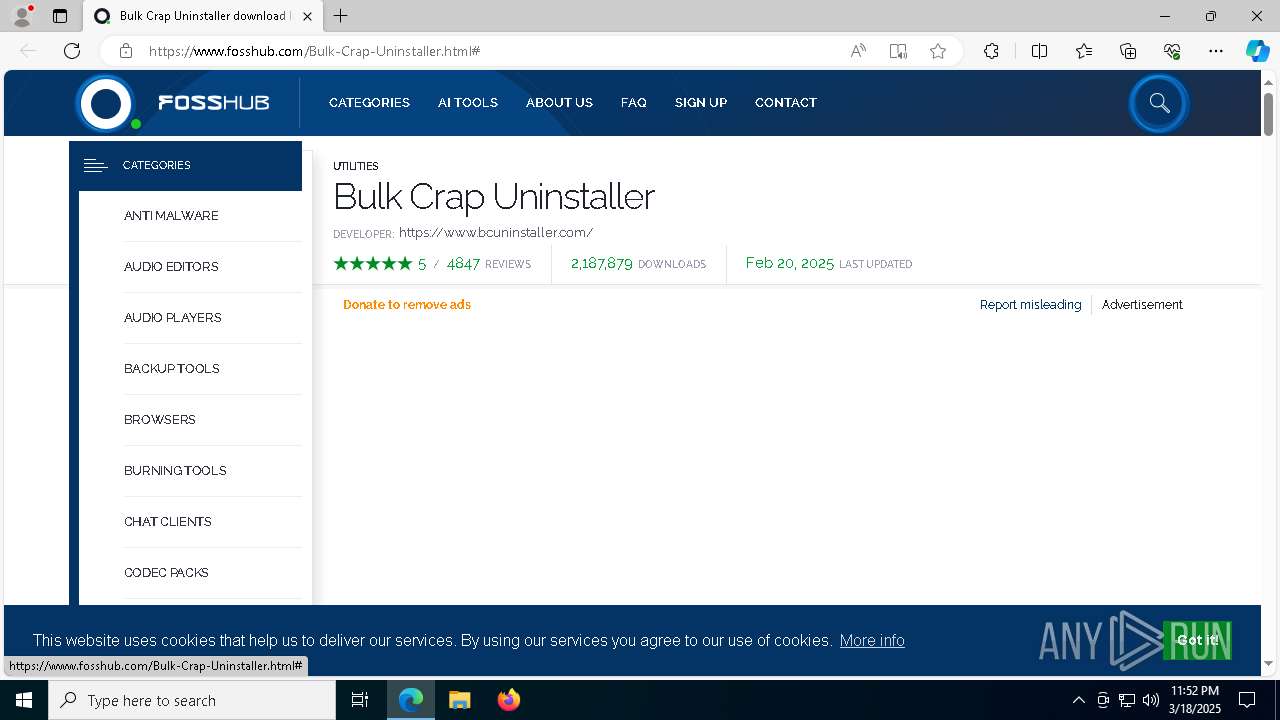Open the bcuninstaller.com developer link
This screenshot has width=1280, height=720.
click(496, 233)
